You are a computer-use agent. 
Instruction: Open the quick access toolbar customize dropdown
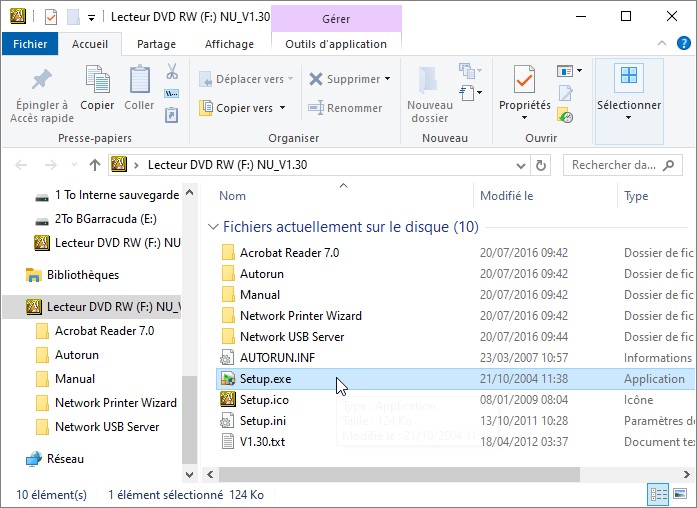[x=91, y=18]
